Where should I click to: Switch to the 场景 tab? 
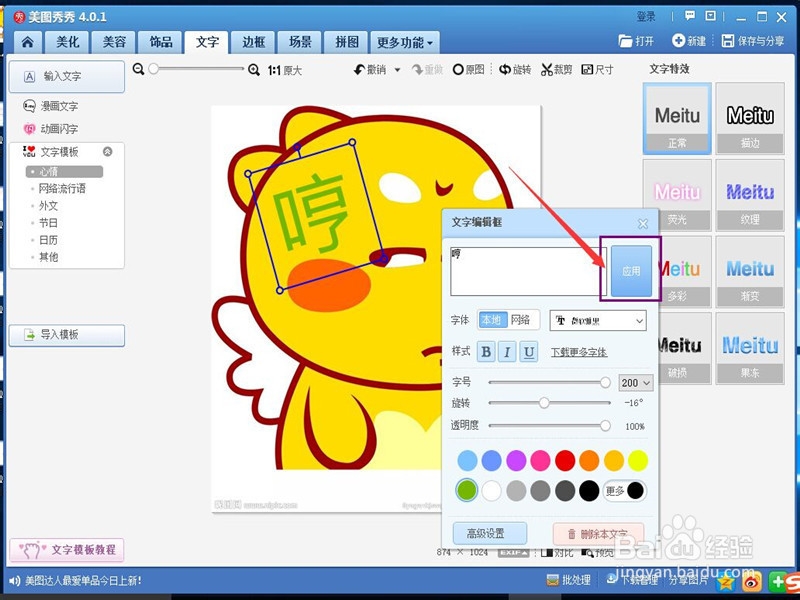[x=300, y=42]
